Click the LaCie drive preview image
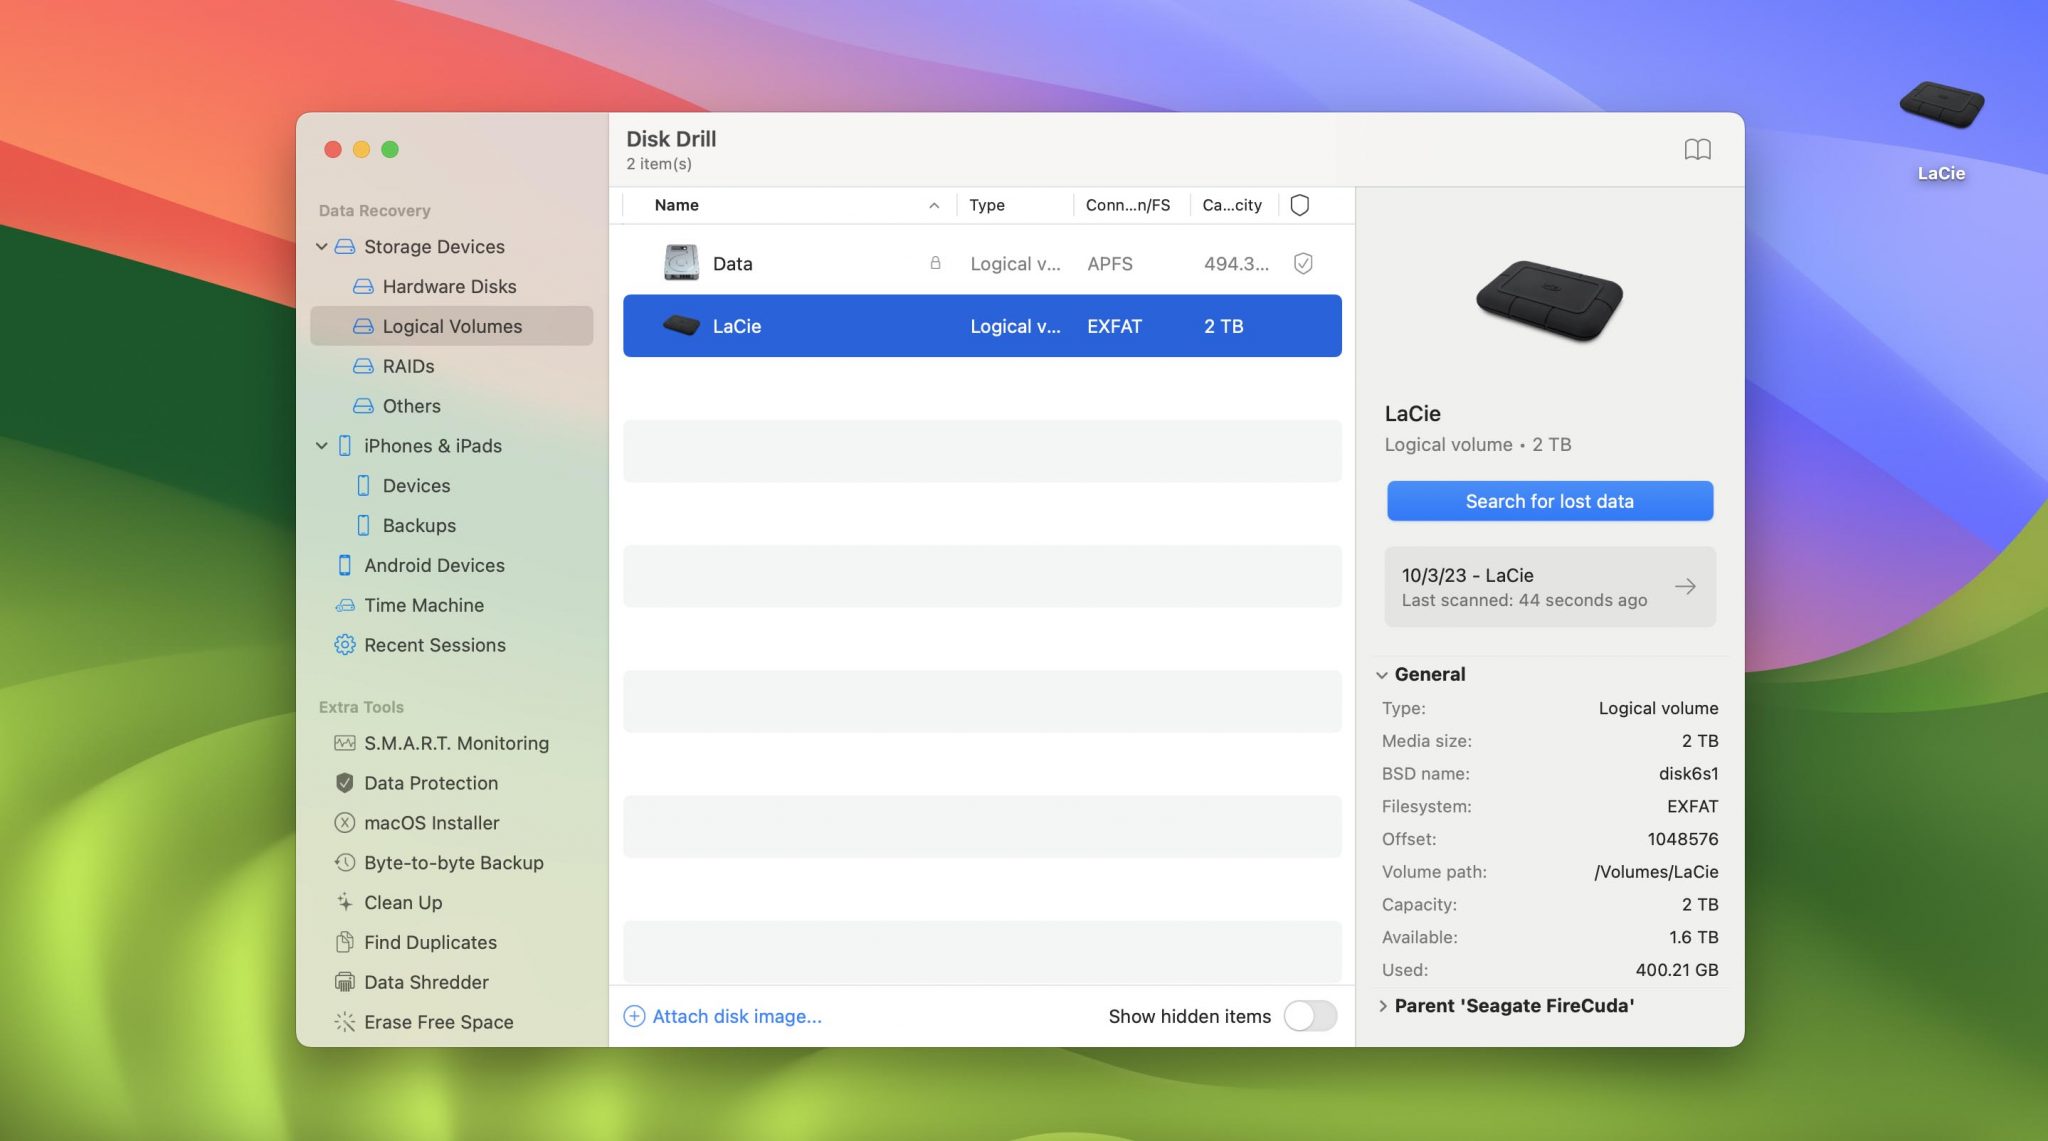This screenshot has width=2048, height=1141. coord(1549,300)
